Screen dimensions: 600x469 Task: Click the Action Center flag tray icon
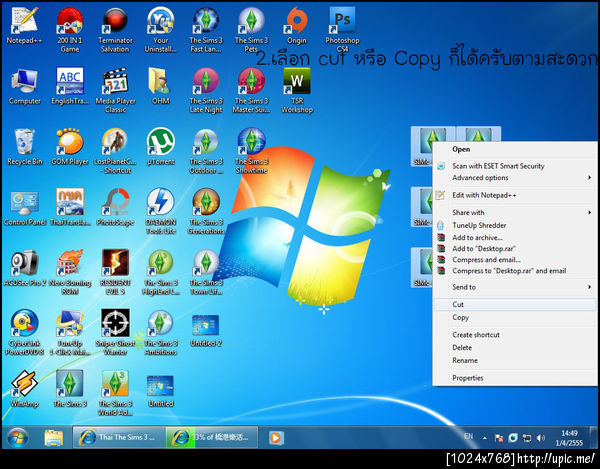pyautogui.click(x=499, y=438)
